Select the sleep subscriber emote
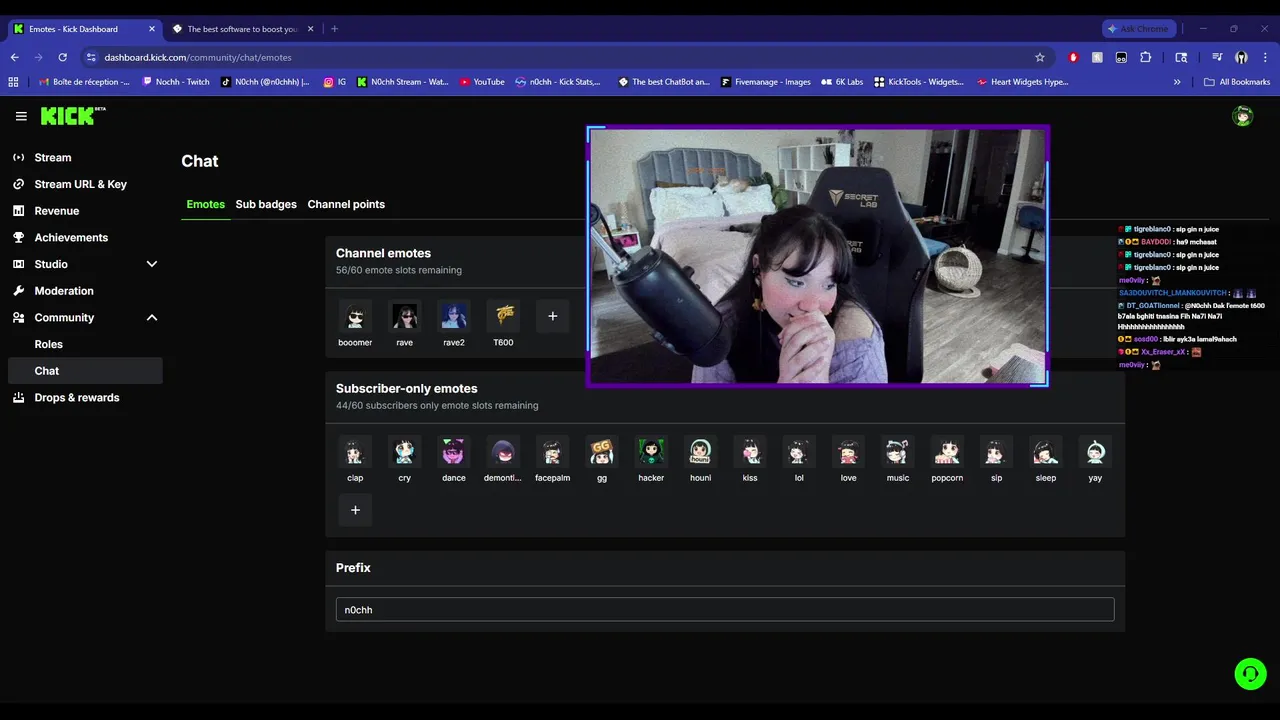 tap(1046, 452)
